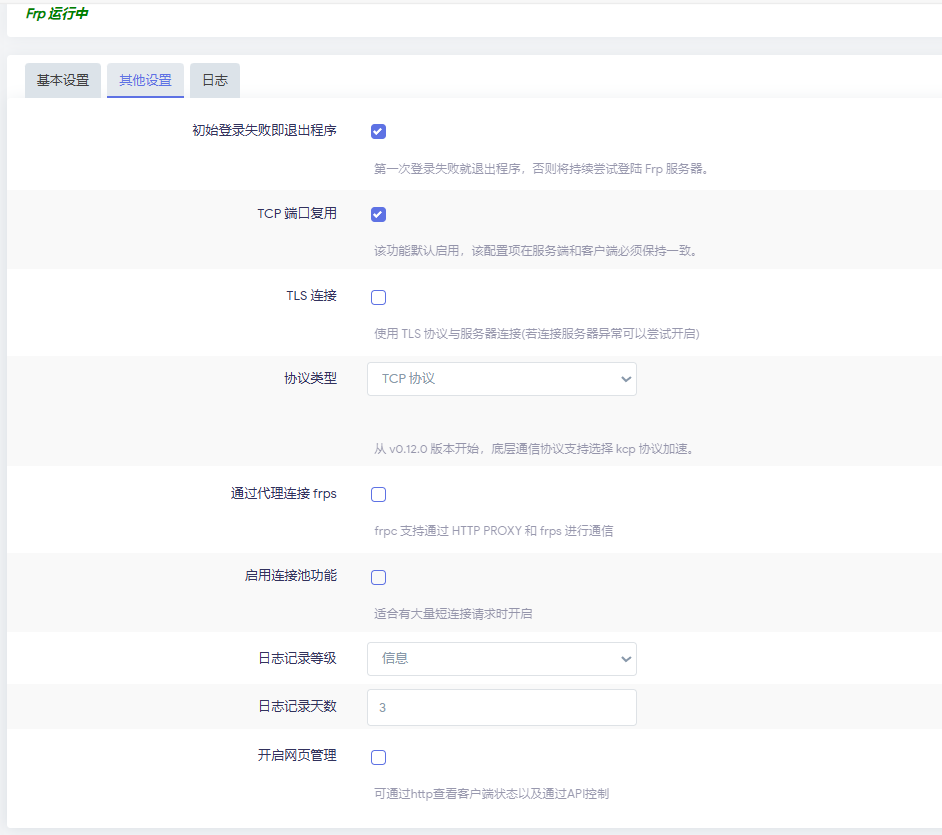Viewport: 942px width, 835px height.
Task: Disable the TCP 端口复用 checkbox
Action: [x=378, y=214]
